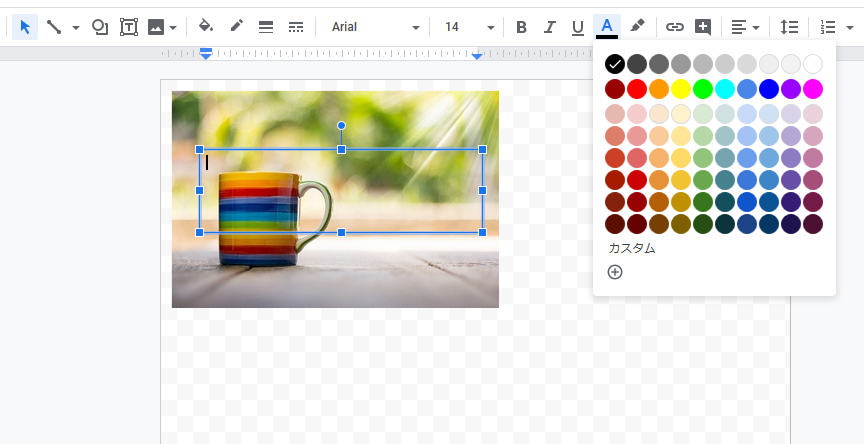Image resolution: width=864 pixels, height=444 pixels.
Task: Click the rainbow striped mug image
Action: point(276,219)
